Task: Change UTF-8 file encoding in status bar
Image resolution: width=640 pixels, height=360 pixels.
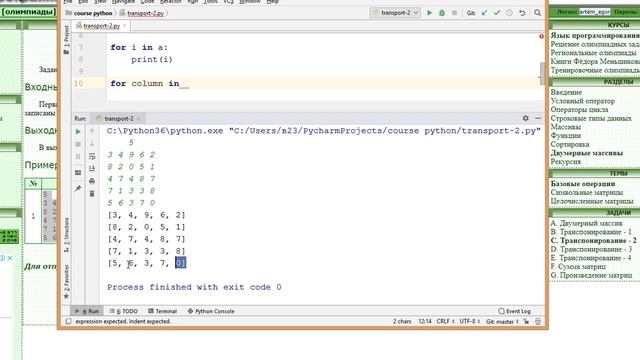Action: pyautogui.click(x=469, y=322)
